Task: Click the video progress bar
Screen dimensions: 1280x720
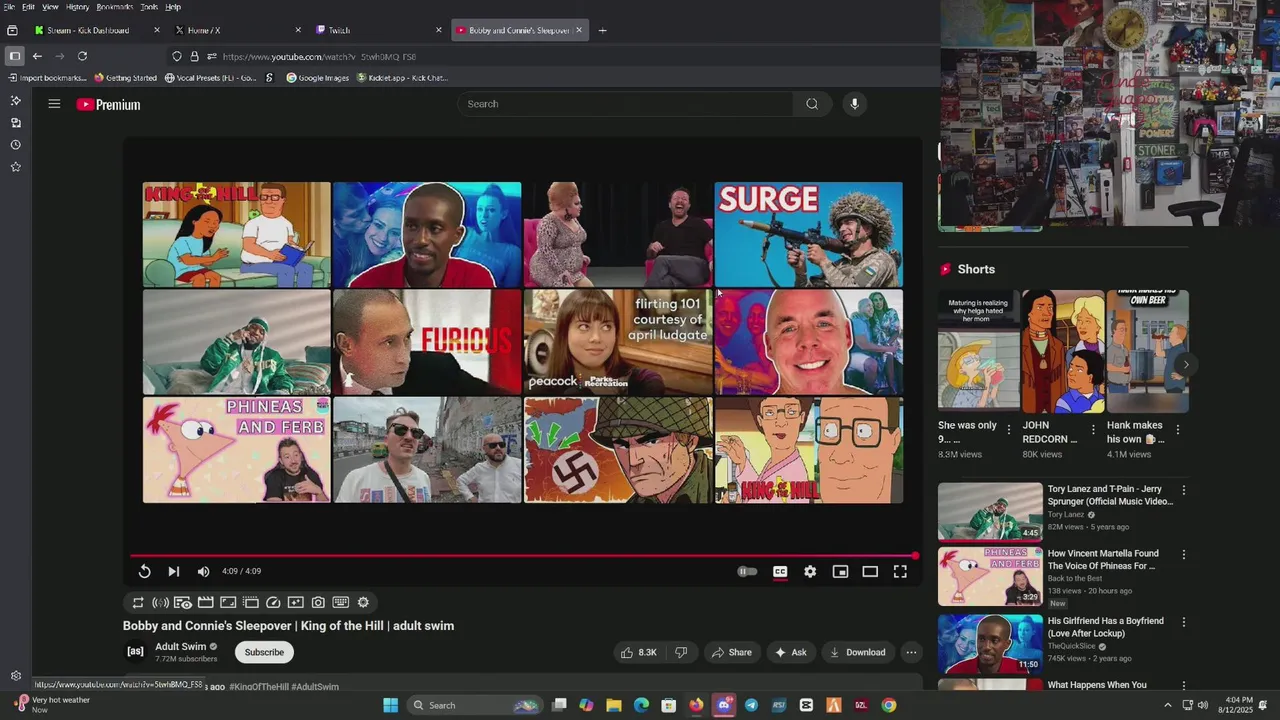Action: tap(523, 556)
